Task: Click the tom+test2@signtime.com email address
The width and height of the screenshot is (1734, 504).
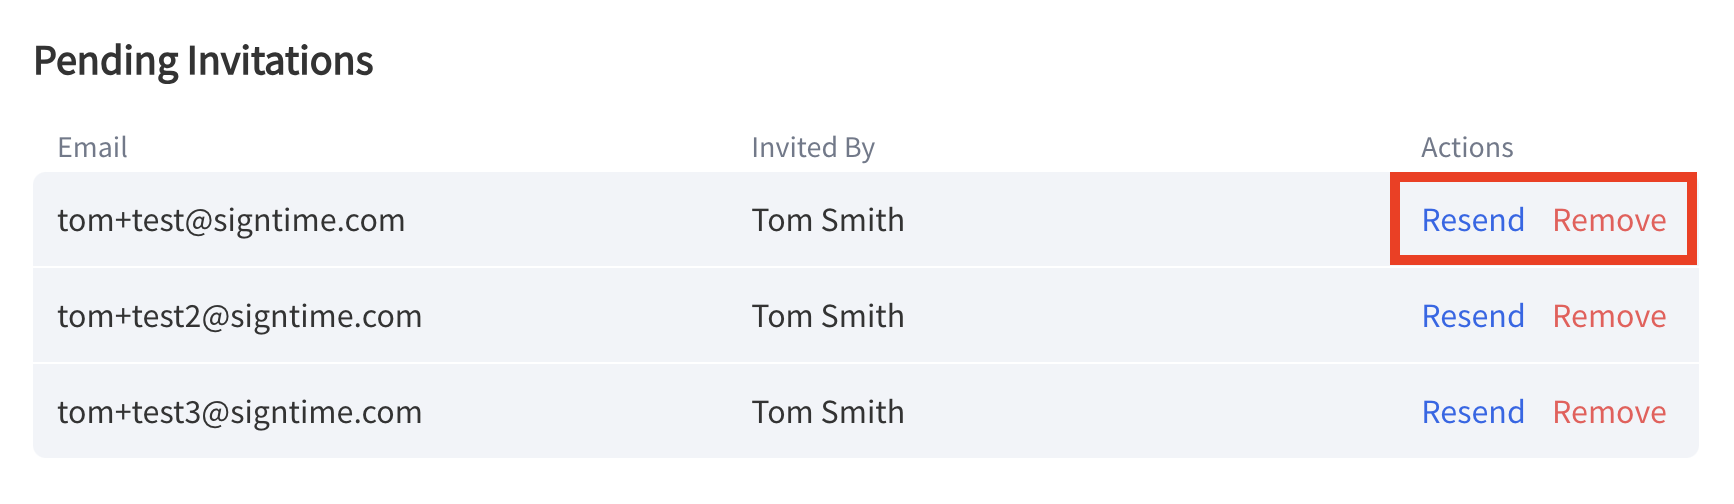Action: click(x=239, y=316)
